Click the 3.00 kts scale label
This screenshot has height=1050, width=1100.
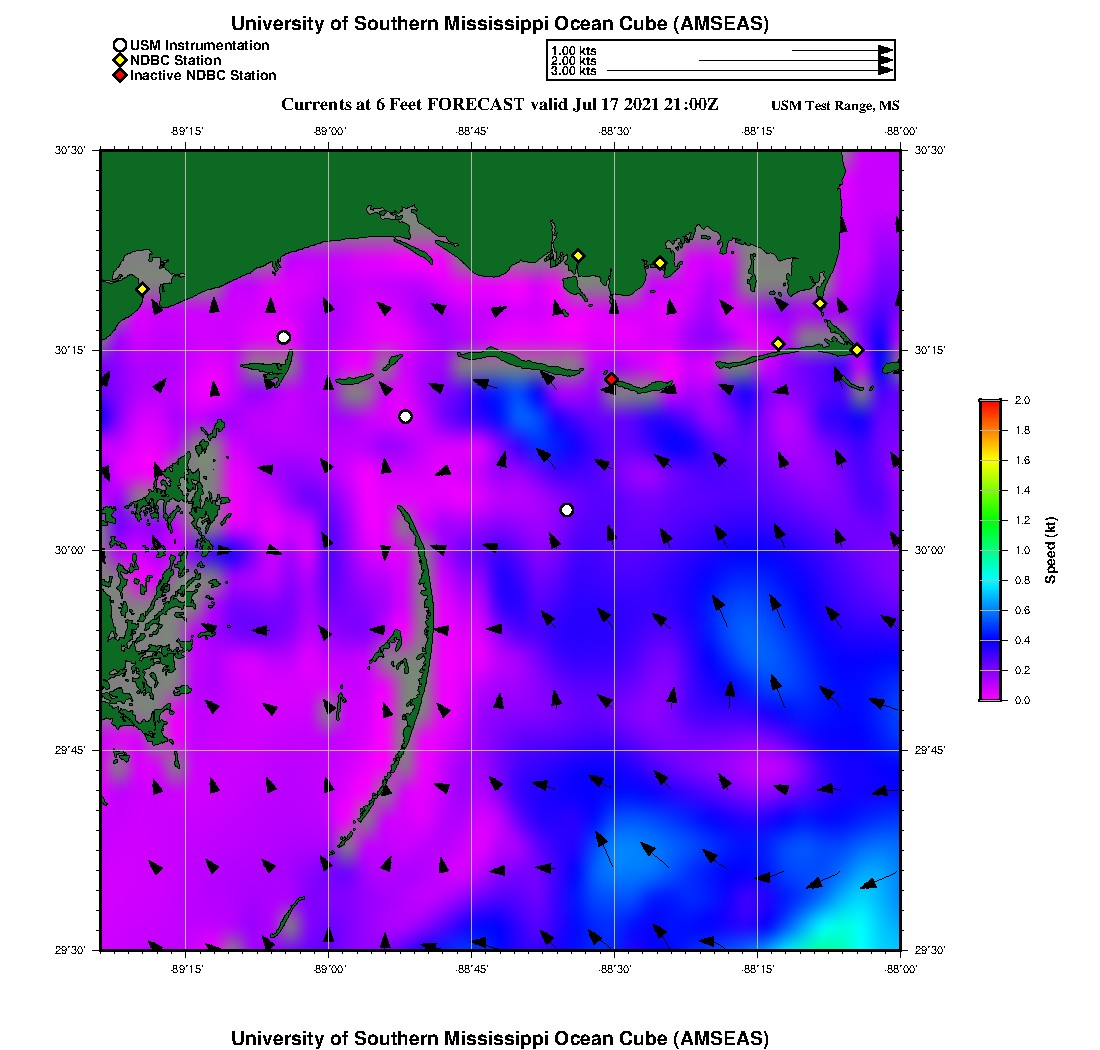tap(574, 71)
